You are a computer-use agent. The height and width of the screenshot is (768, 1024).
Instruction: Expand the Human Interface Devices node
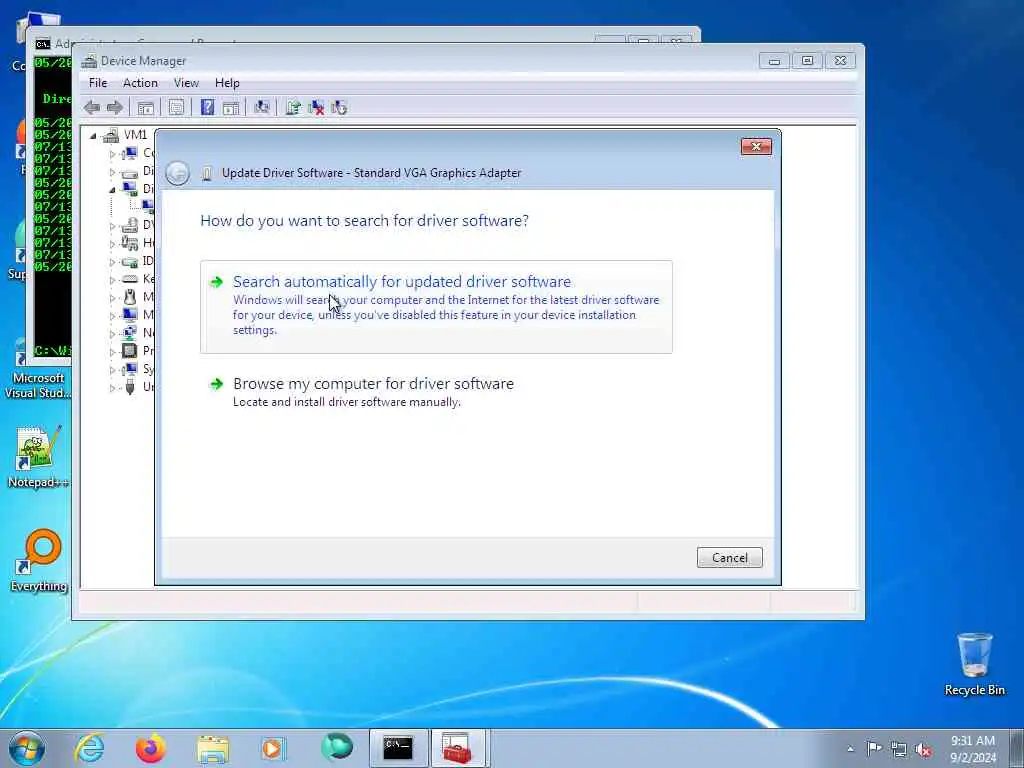click(x=112, y=244)
